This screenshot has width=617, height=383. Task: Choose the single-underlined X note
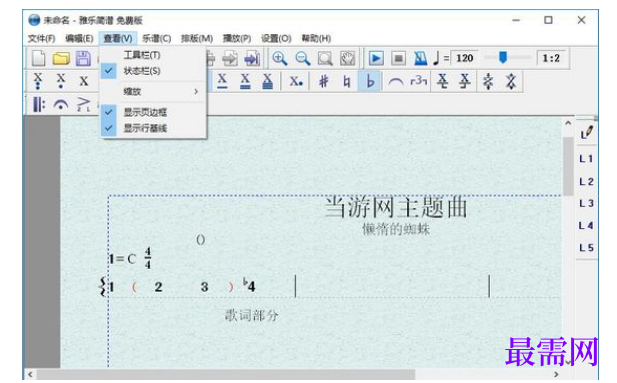pyautogui.click(x=222, y=81)
